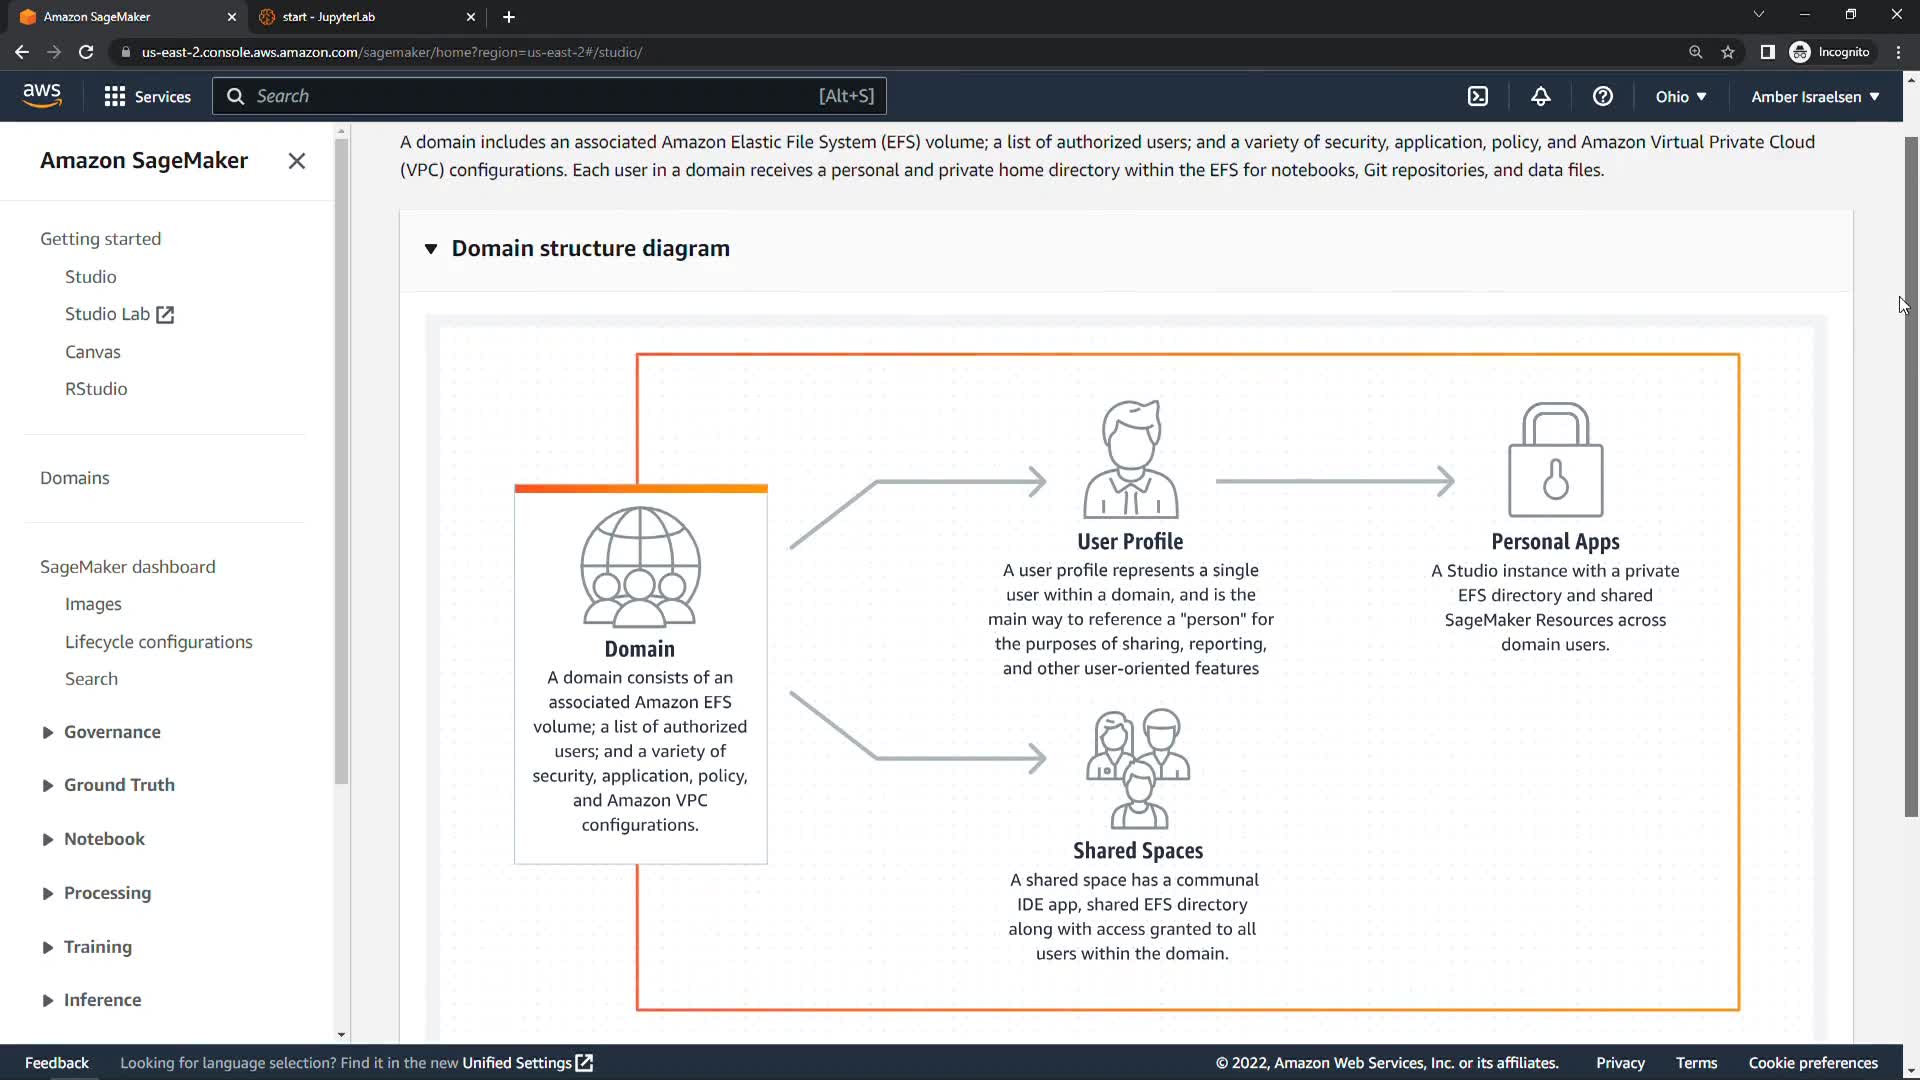The width and height of the screenshot is (1920, 1080).
Task: Open the notifications bell icon
Action: [x=1540, y=96]
